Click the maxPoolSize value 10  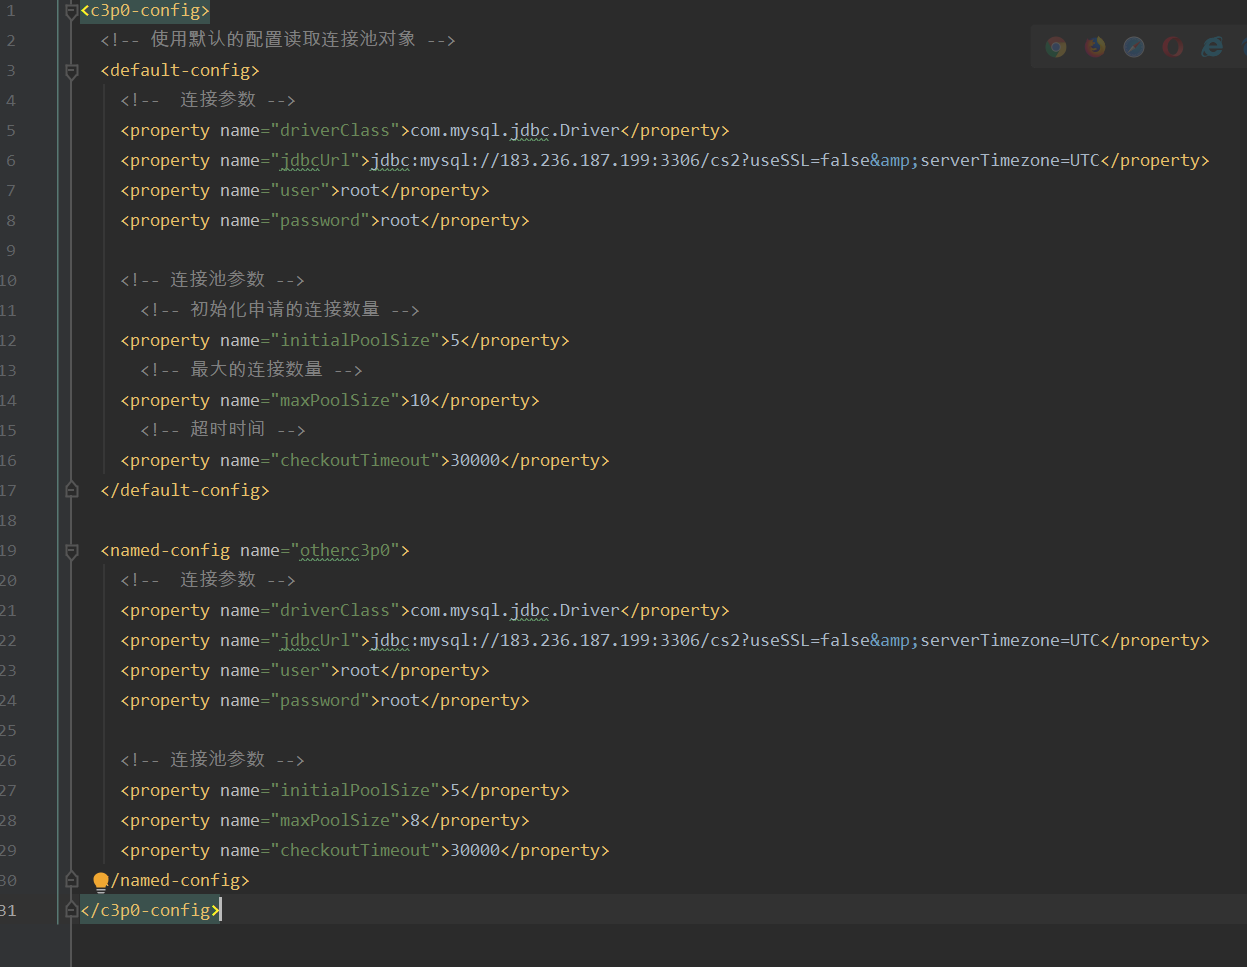pos(420,400)
